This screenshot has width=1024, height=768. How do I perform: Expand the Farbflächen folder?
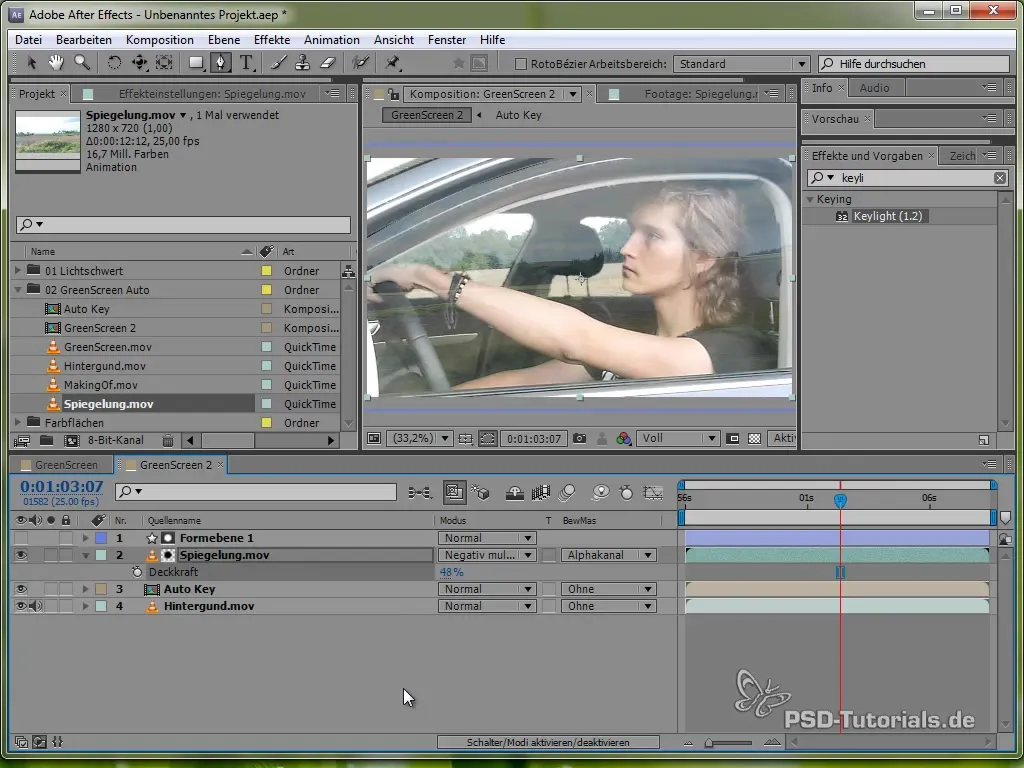(x=18, y=423)
